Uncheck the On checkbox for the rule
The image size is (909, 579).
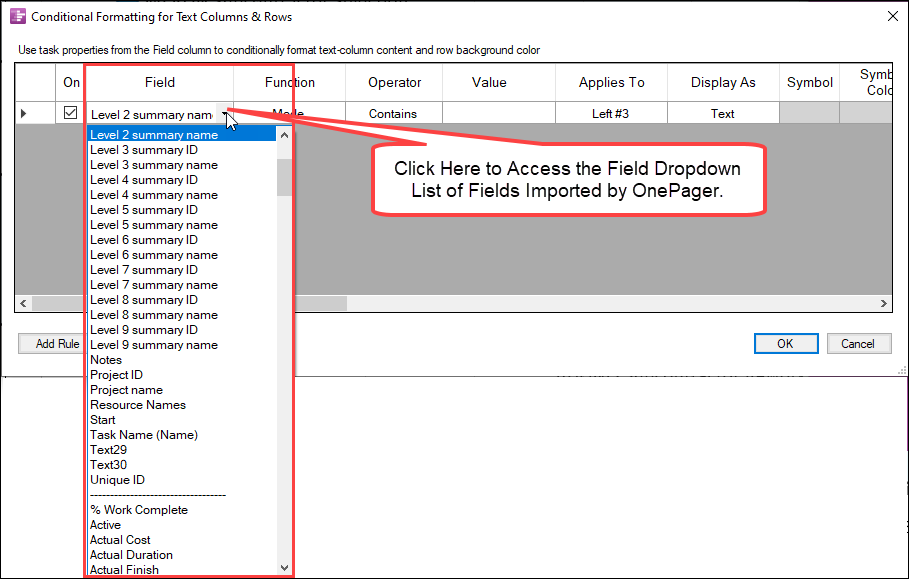point(69,112)
